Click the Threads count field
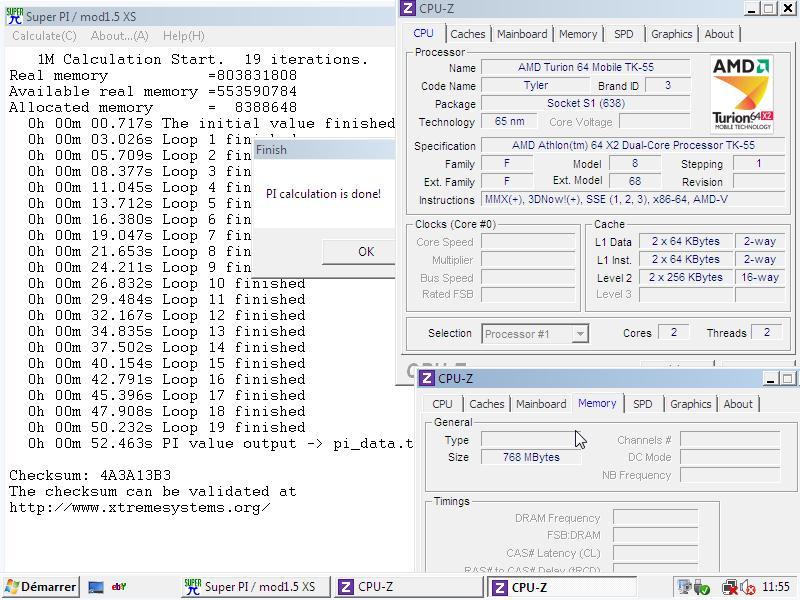The height and width of the screenshot is (600, 800). [x=767, y=333]
